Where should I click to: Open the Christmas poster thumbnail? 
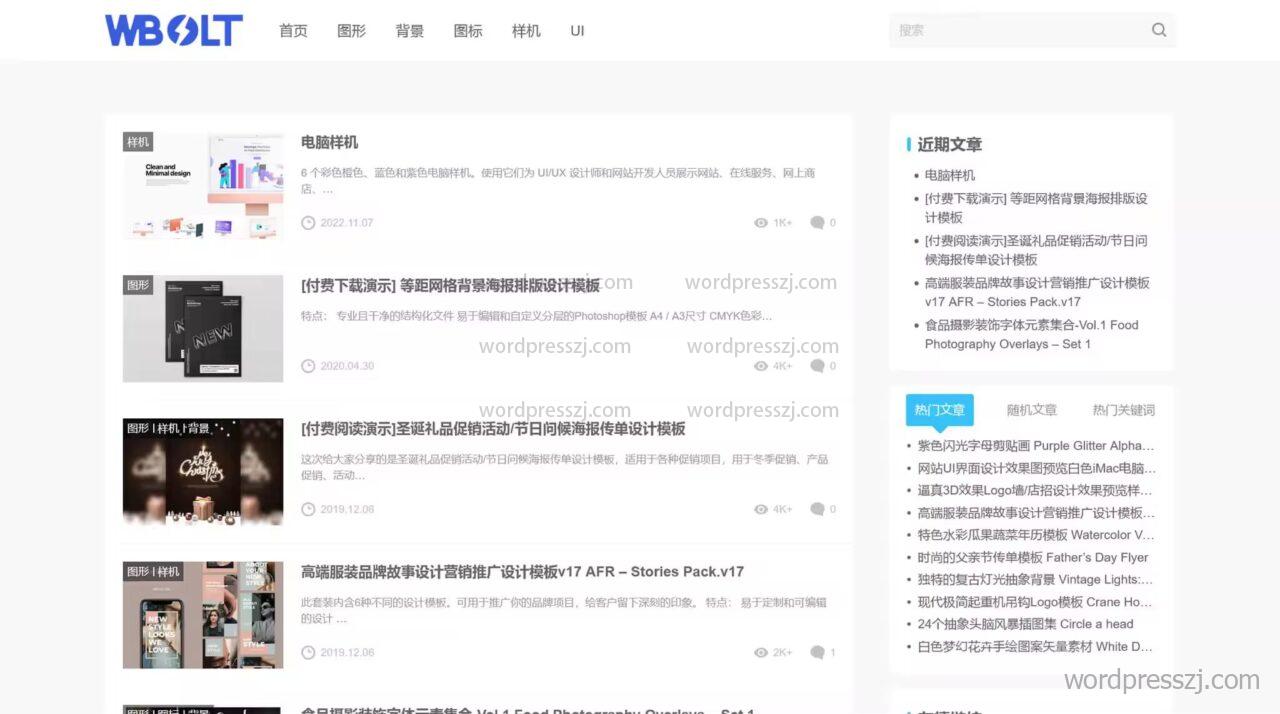[x=203, y=472]
